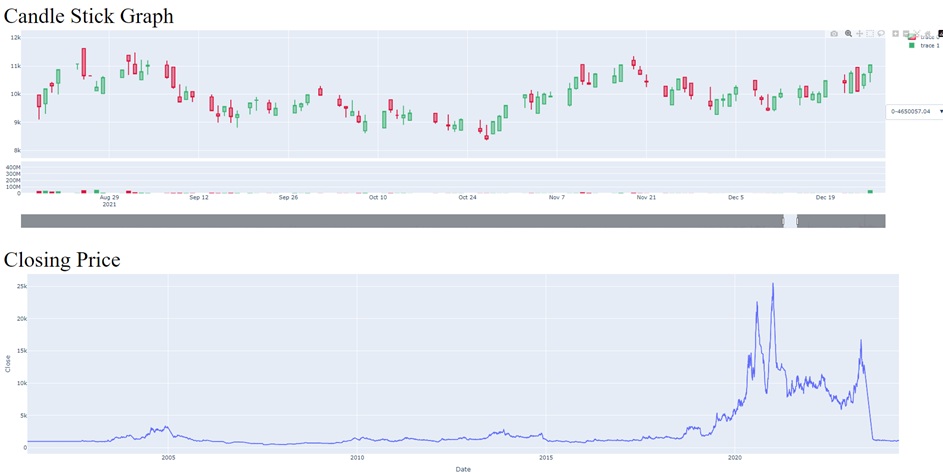The image size is (943, 473).
Task: Toggle visibility of trace 0 in legend
Action: (927, 37)
